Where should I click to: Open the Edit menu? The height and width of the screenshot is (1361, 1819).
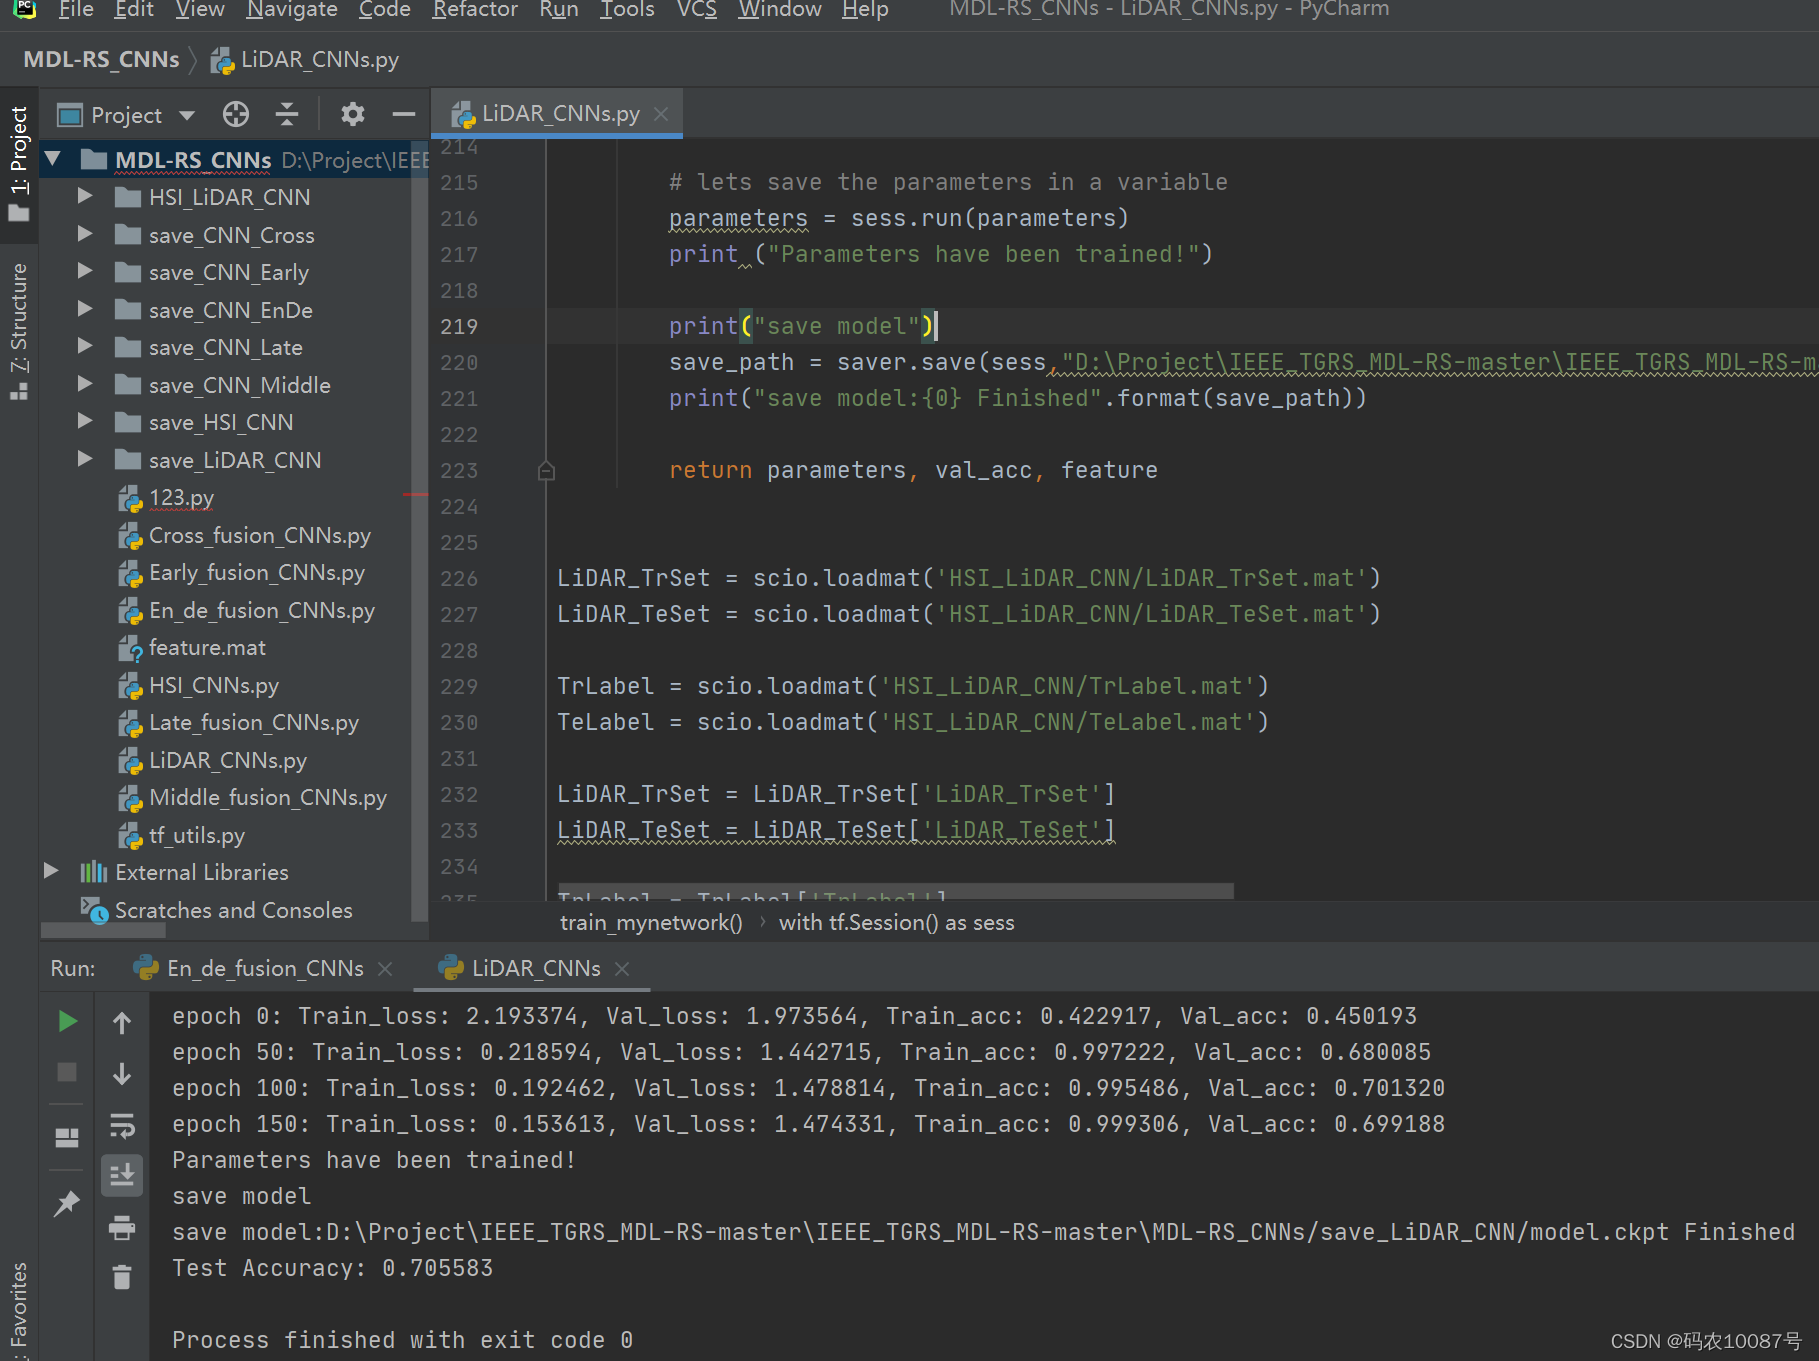[x=134, y=10]
